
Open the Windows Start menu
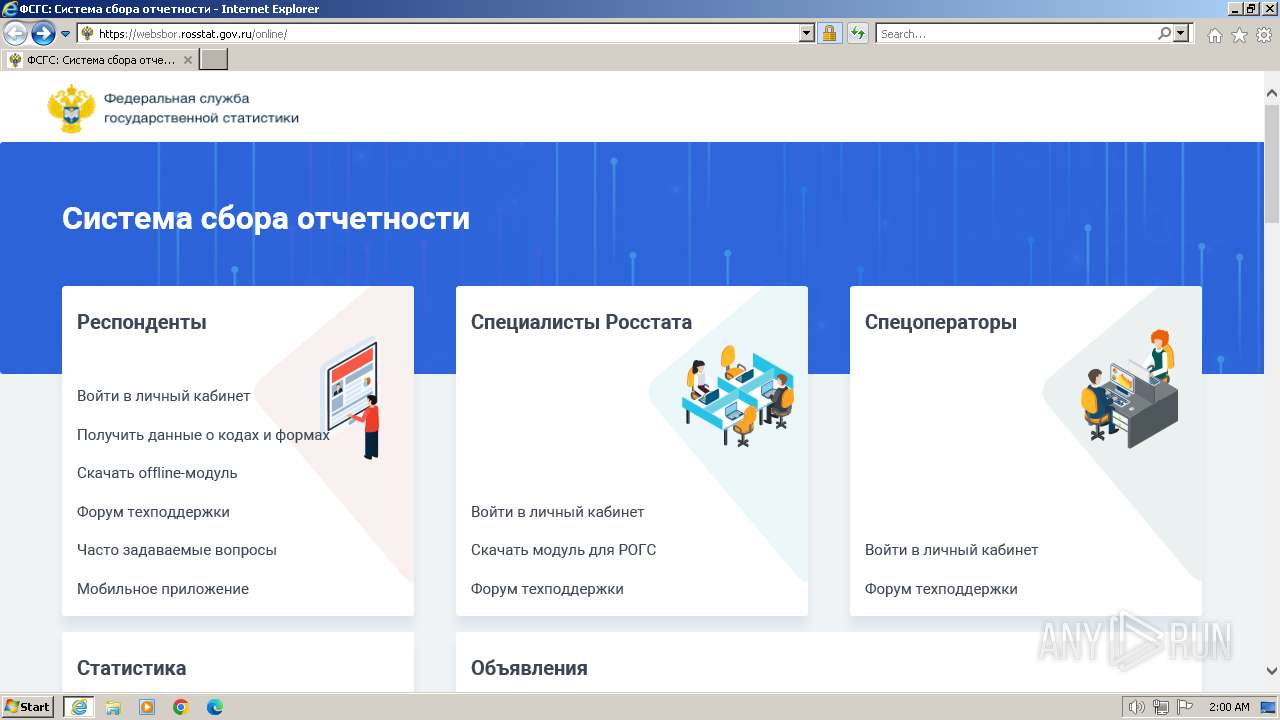(28, 707)
